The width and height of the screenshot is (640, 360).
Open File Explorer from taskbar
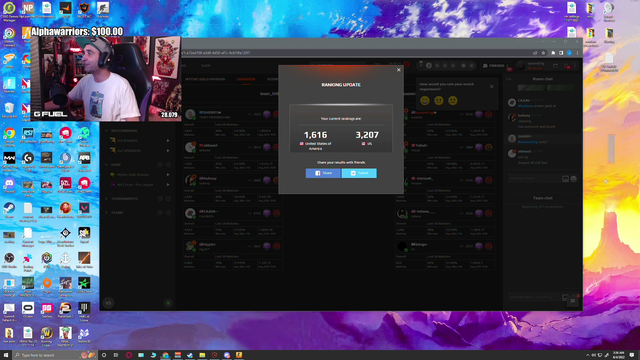coord(202,355)
